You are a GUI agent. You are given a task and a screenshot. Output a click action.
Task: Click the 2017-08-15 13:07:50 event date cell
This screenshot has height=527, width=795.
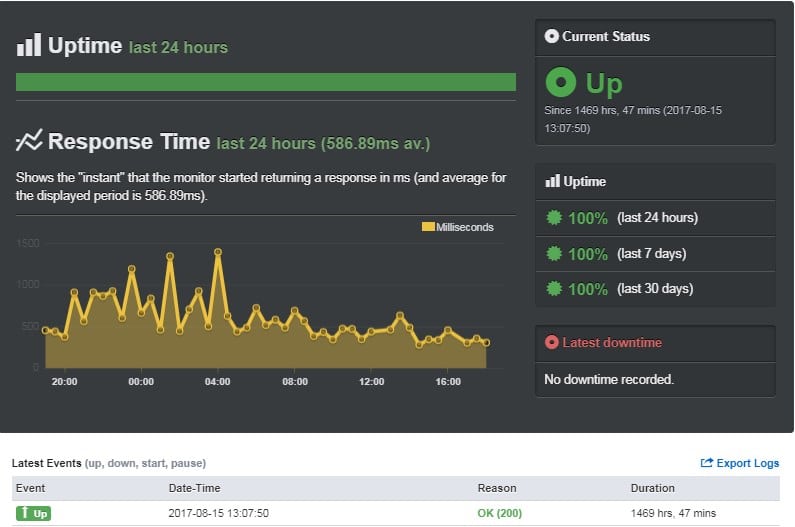point(219,513)
